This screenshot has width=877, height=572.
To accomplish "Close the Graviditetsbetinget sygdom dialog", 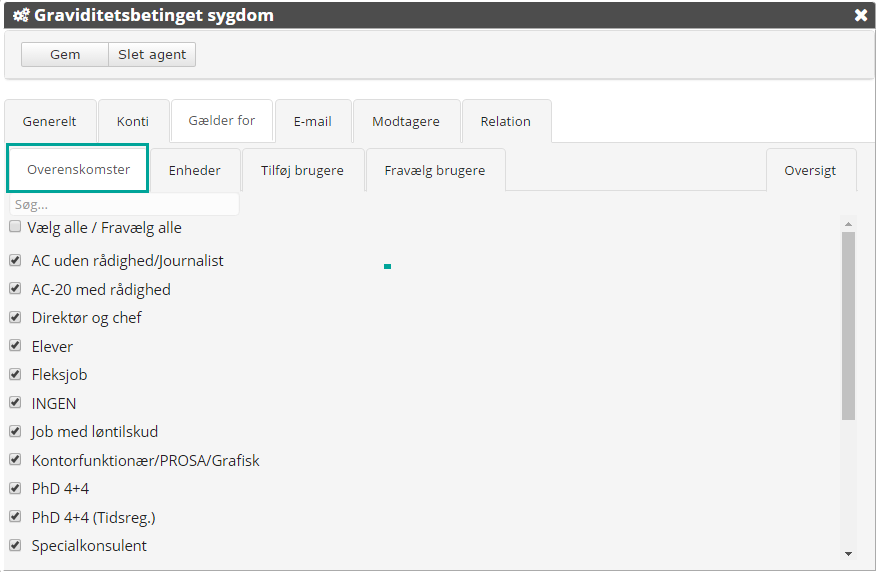I will (860, 15).
